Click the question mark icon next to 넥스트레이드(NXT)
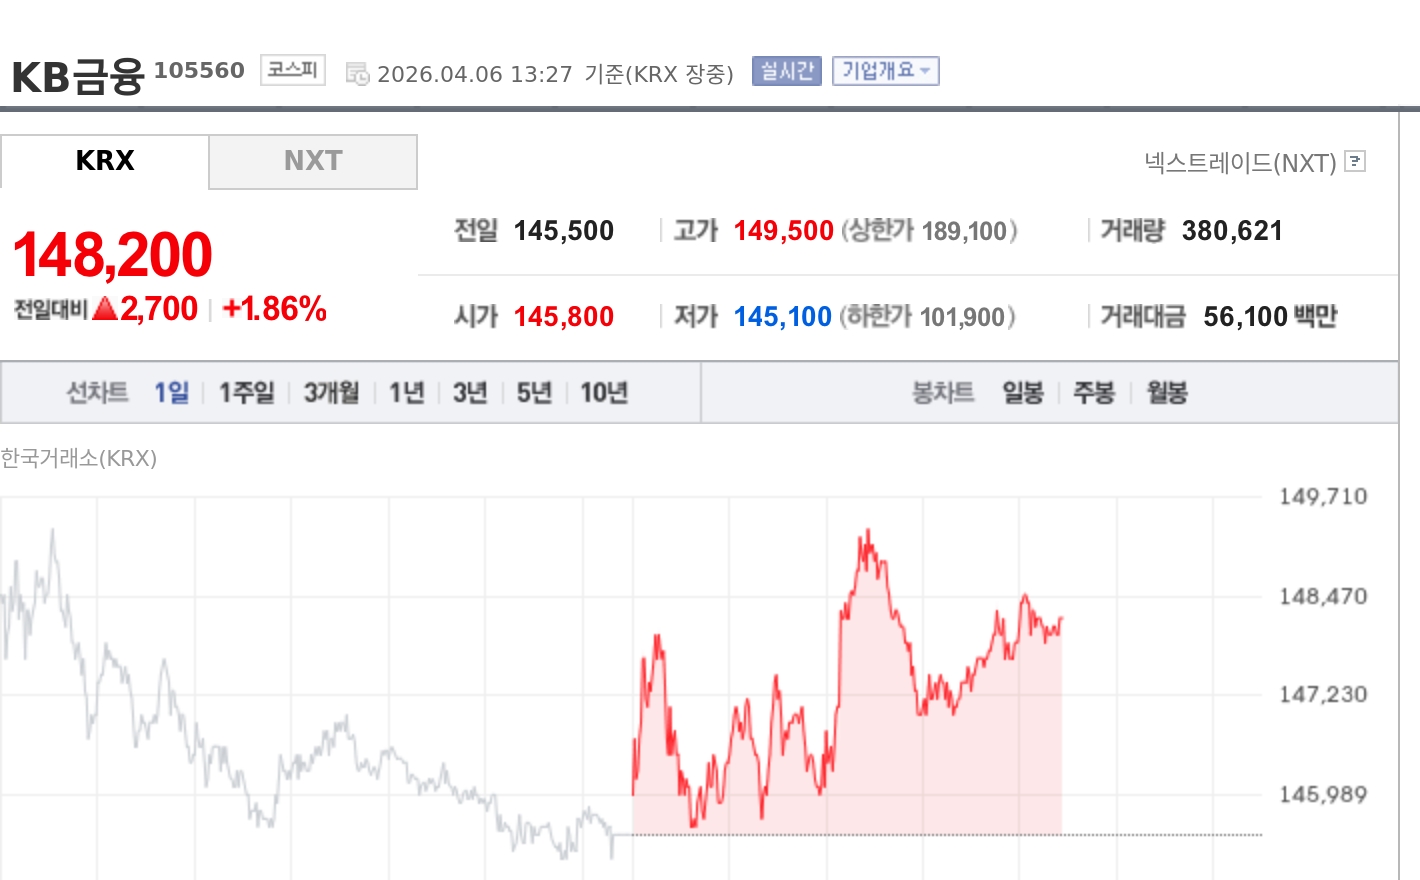 1354,161
